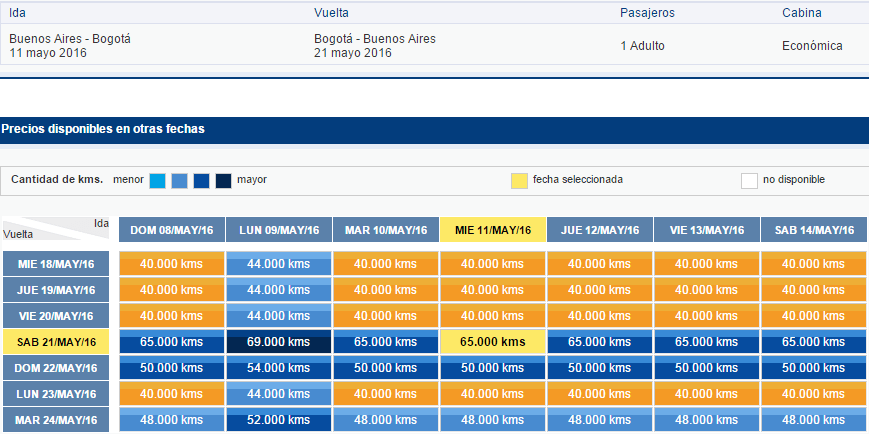The height and width of the screenshot is (434, 869).
Task: Pick 44.000 kms cell in VIE 20/MAY row
Action: coord(279,316)
